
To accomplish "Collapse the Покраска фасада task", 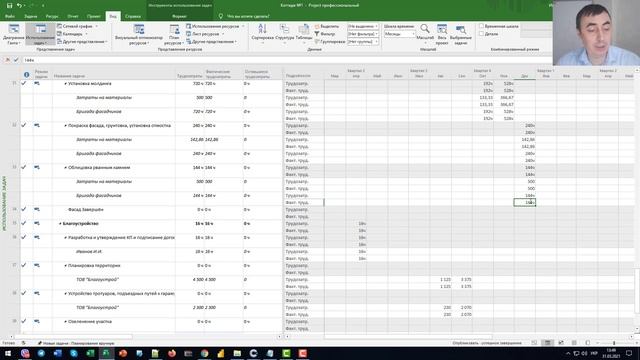I will pyautogui.click(x=65, y=126).
